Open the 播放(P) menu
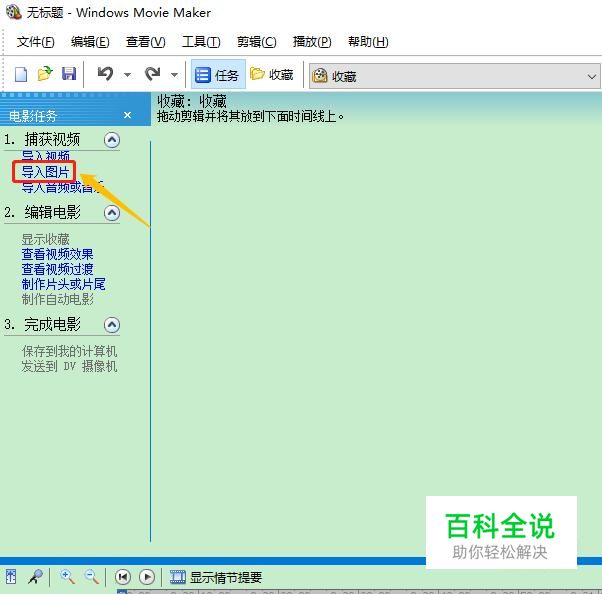Image resolution: width=602 pixels, height=594 pixels. pyautogui.click(x=312, y=41)
